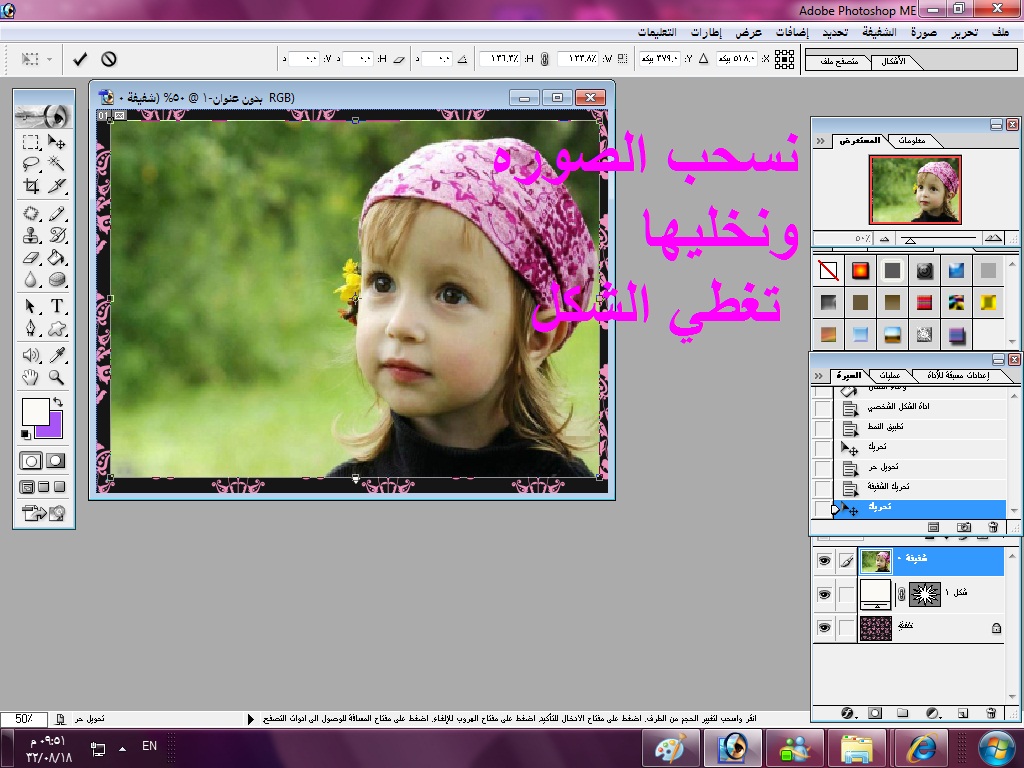Hide the شكل ١ shape layer

(824, 594)
